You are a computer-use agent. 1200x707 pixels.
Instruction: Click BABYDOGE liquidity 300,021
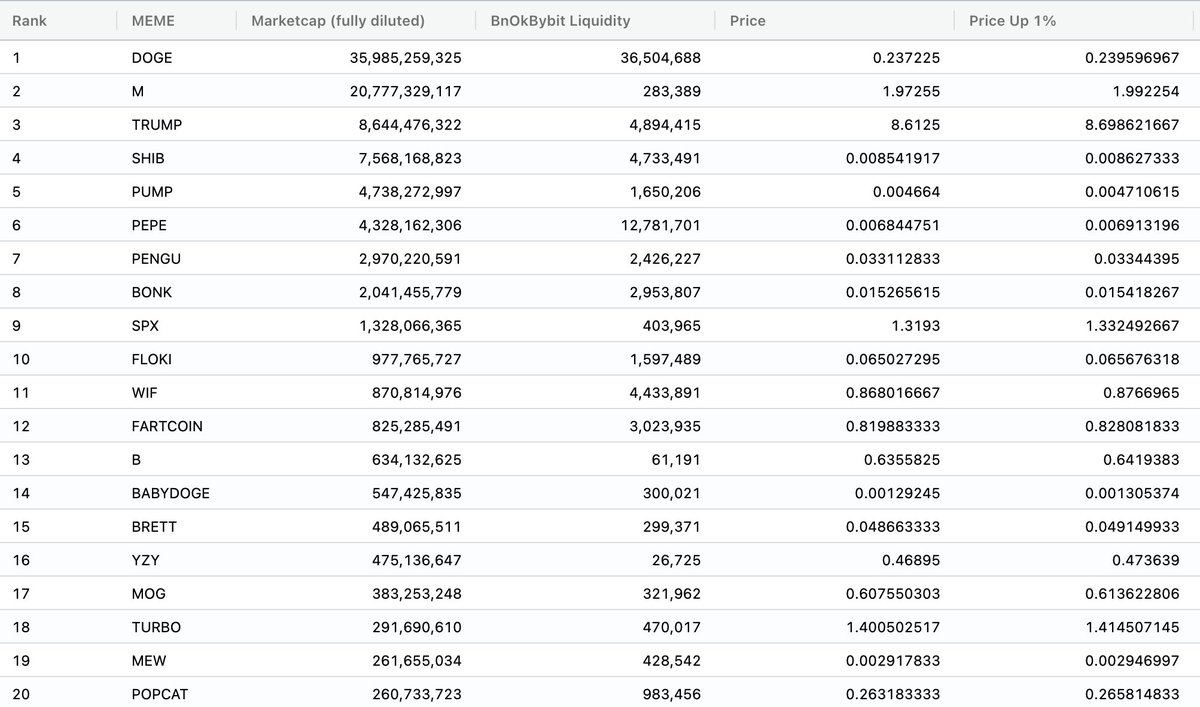point(671,493)
